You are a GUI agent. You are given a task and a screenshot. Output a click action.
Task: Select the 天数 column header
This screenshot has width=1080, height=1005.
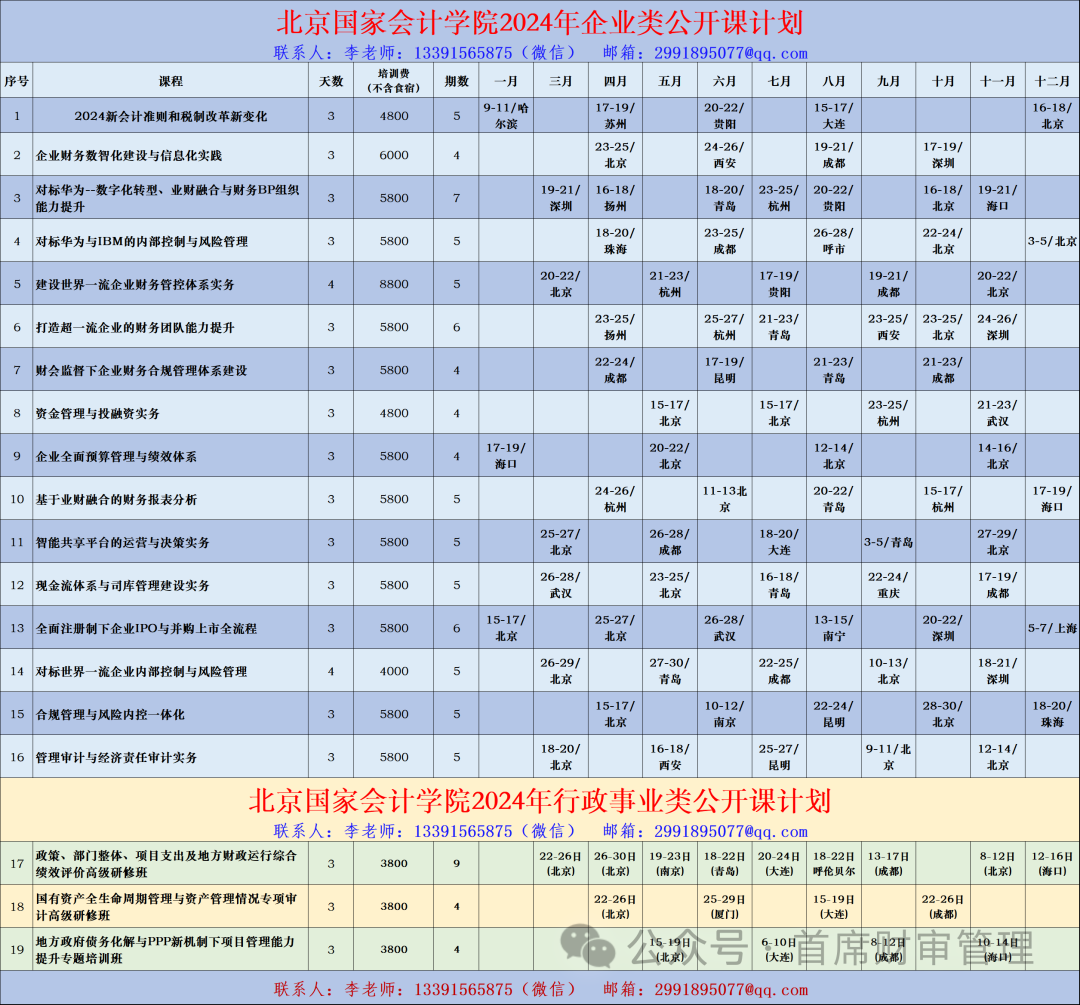point(331,81)
